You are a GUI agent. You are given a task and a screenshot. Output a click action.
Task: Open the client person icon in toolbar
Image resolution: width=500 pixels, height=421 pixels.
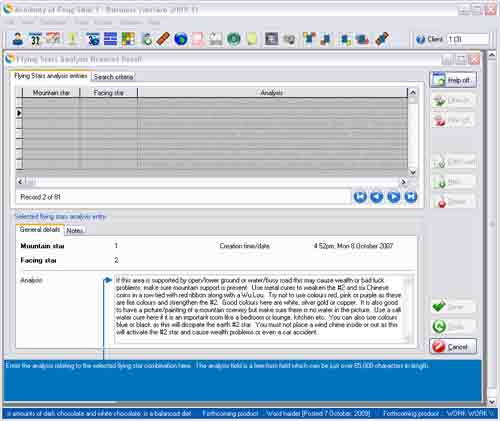[x=18, y=39]
